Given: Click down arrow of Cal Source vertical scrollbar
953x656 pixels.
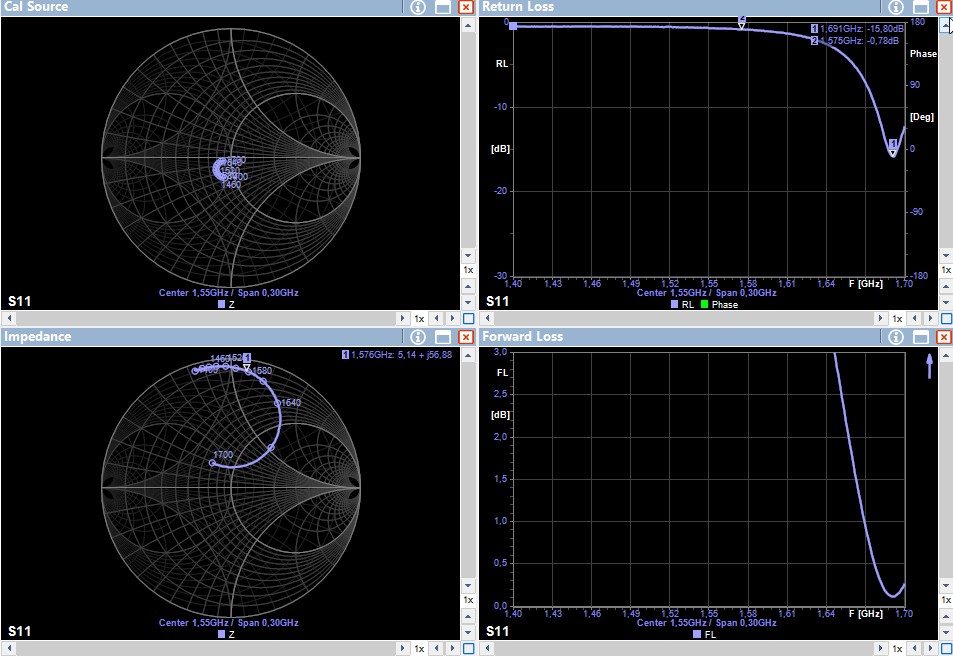Looking at the screenshot, I should point(468,255).
